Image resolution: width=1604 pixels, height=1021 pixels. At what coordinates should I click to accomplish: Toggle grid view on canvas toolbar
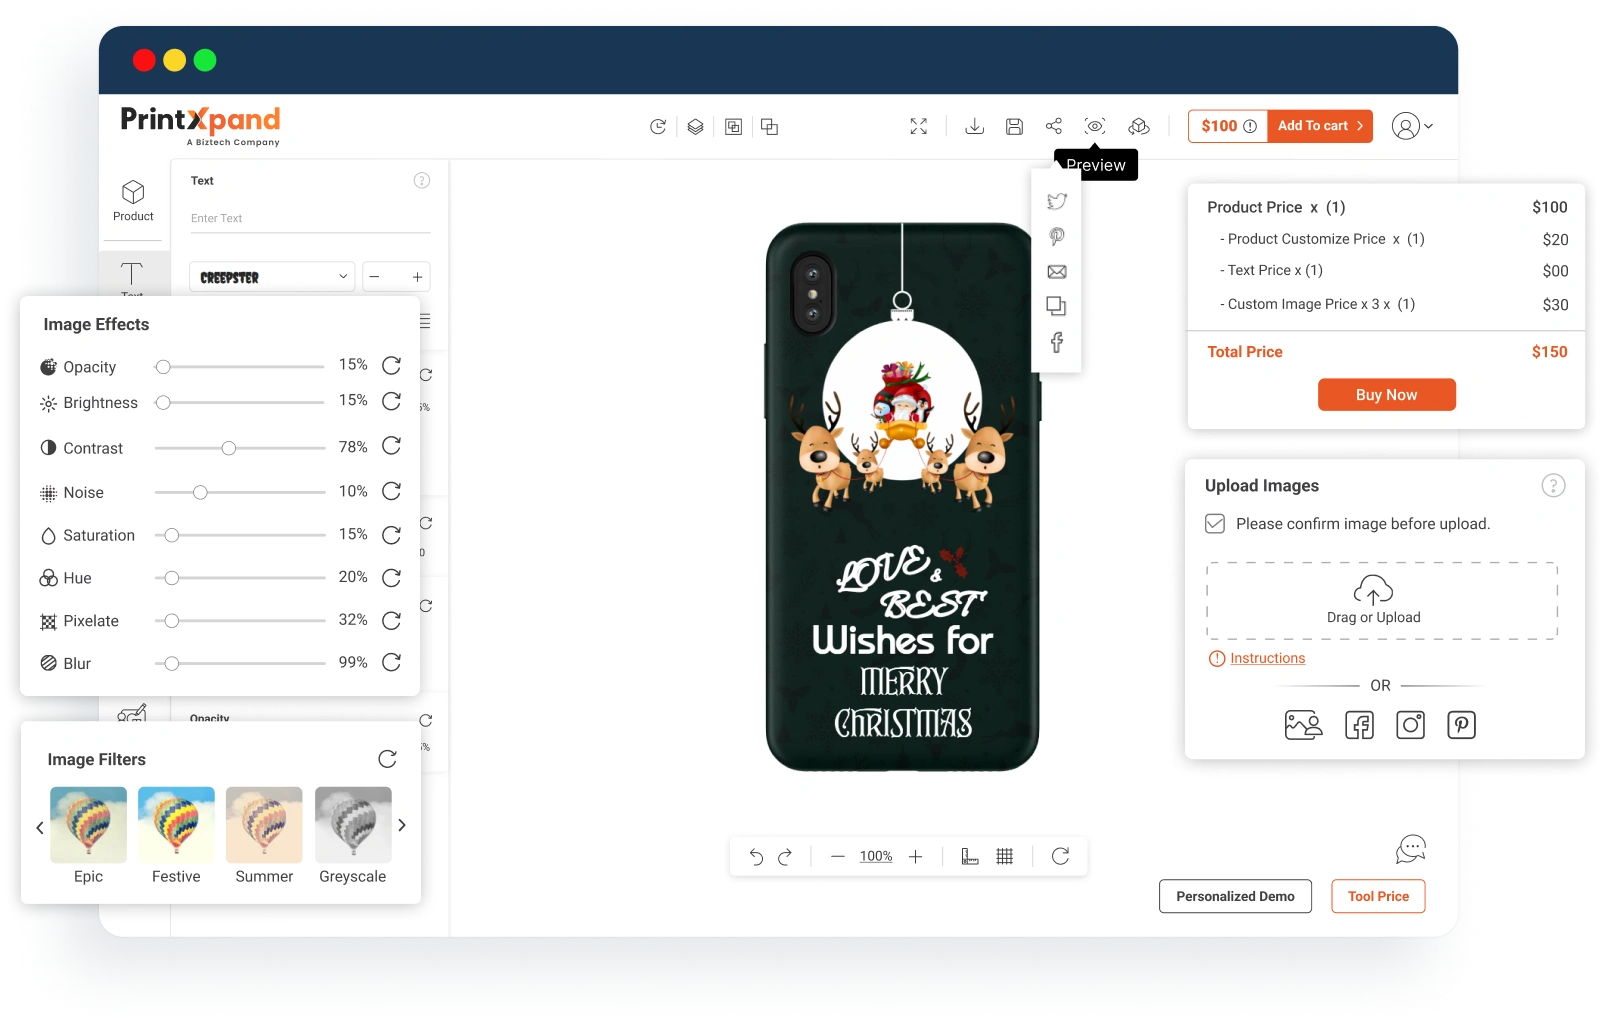[x=1005, y=856]
